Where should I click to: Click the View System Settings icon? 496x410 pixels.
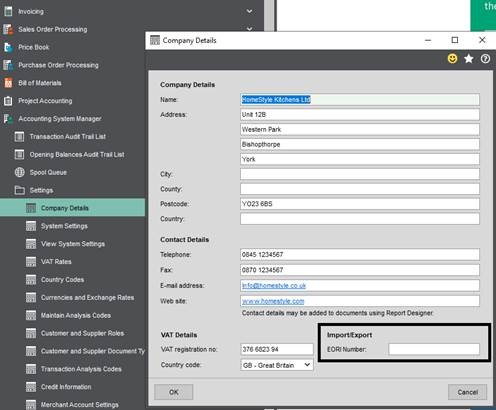[x=31, y=244]
